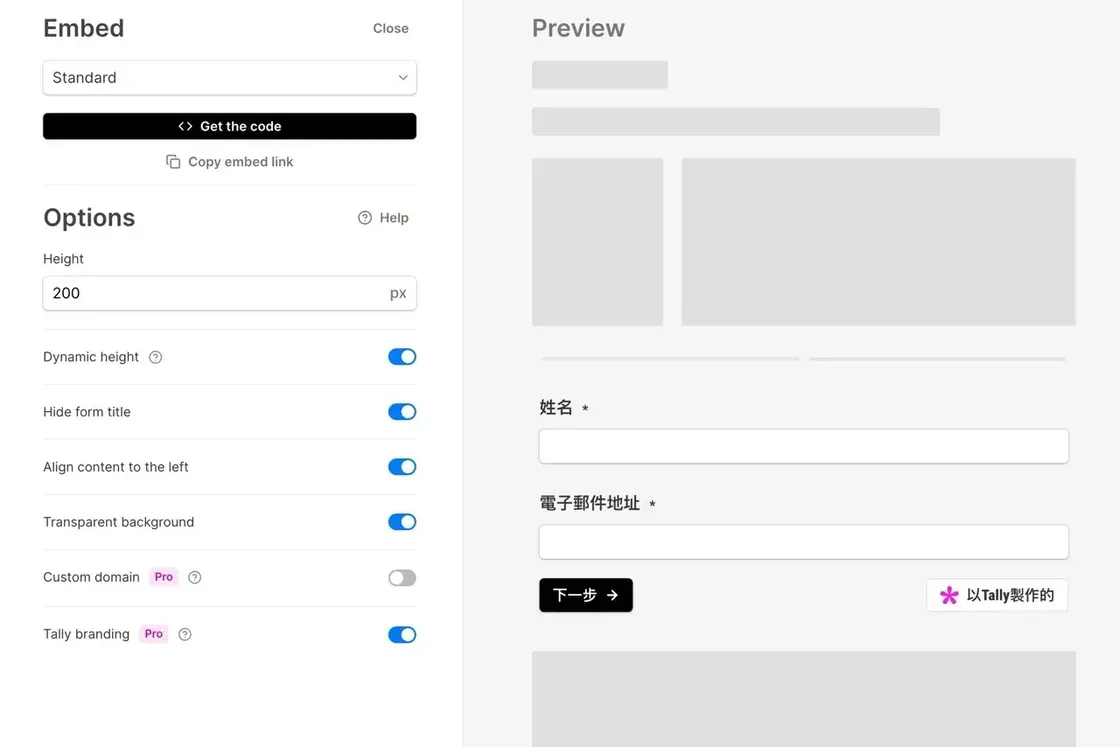Click the Pro badge next to Custom domain

pyautogui.click(x=164, y=577)
